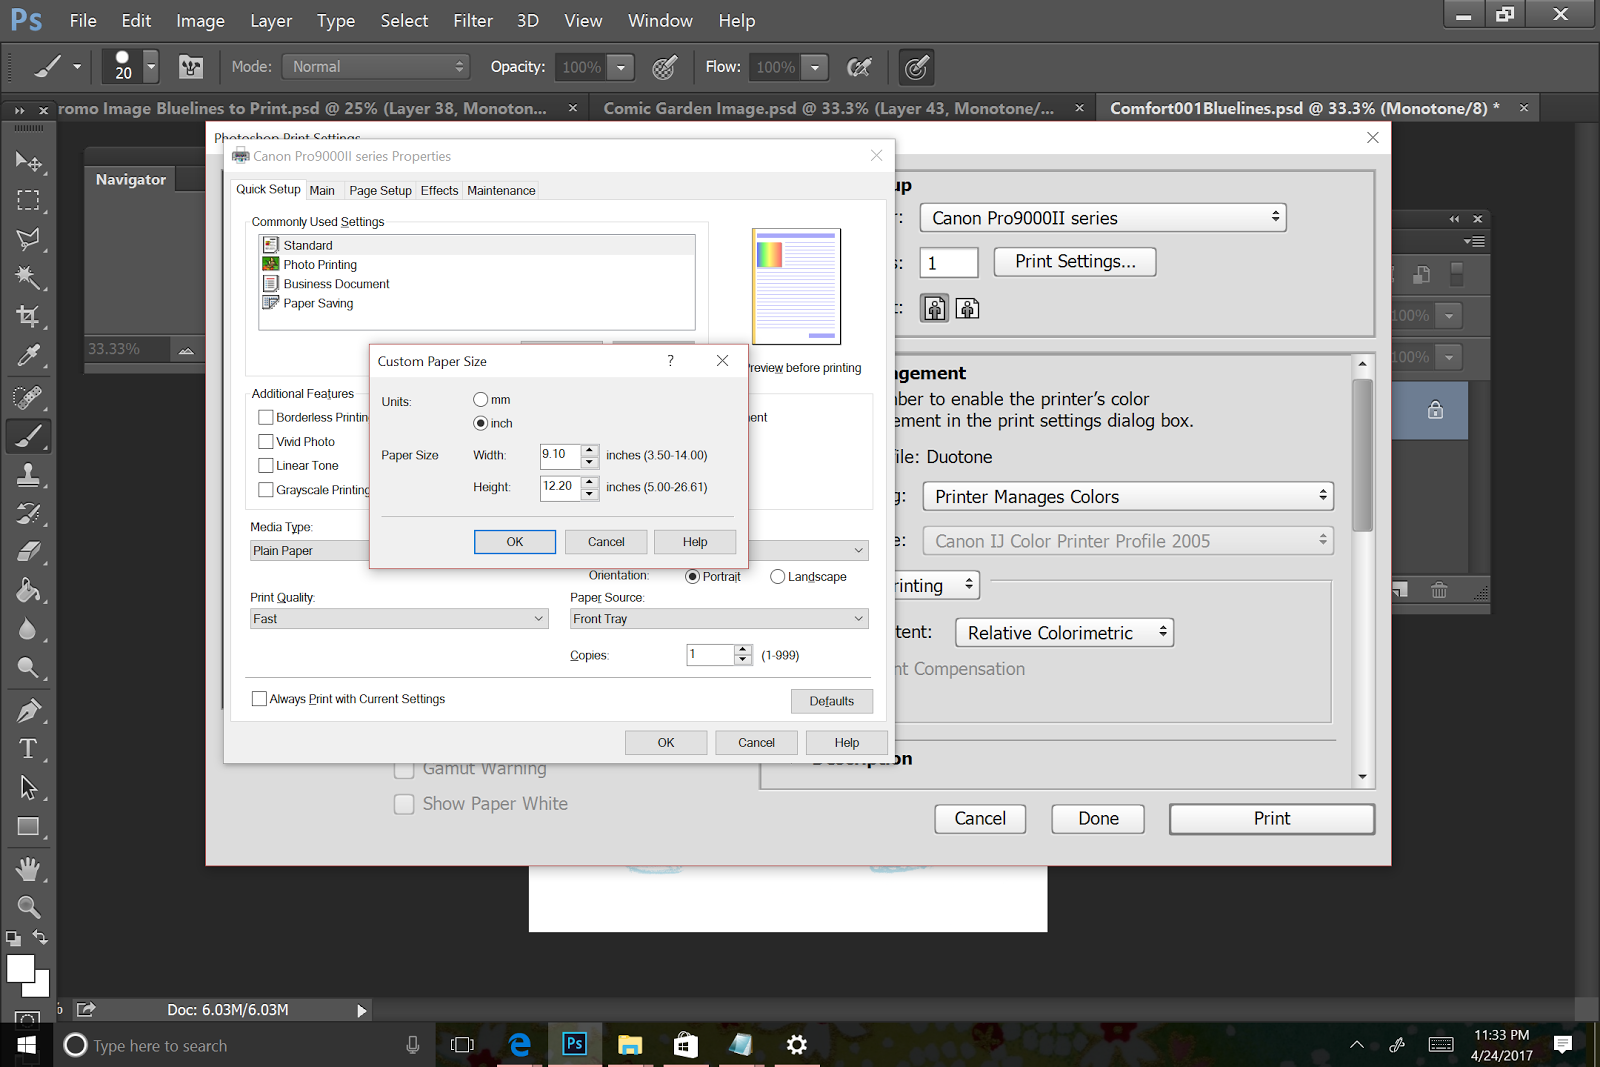Select inch units radio button
The image size is (1600, 1067).
click(481, 423)
